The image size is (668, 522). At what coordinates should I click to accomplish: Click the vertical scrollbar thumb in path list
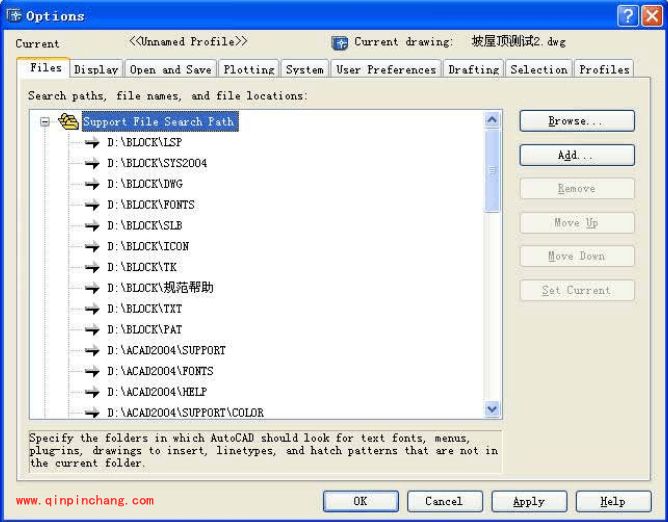click(492, 170)
